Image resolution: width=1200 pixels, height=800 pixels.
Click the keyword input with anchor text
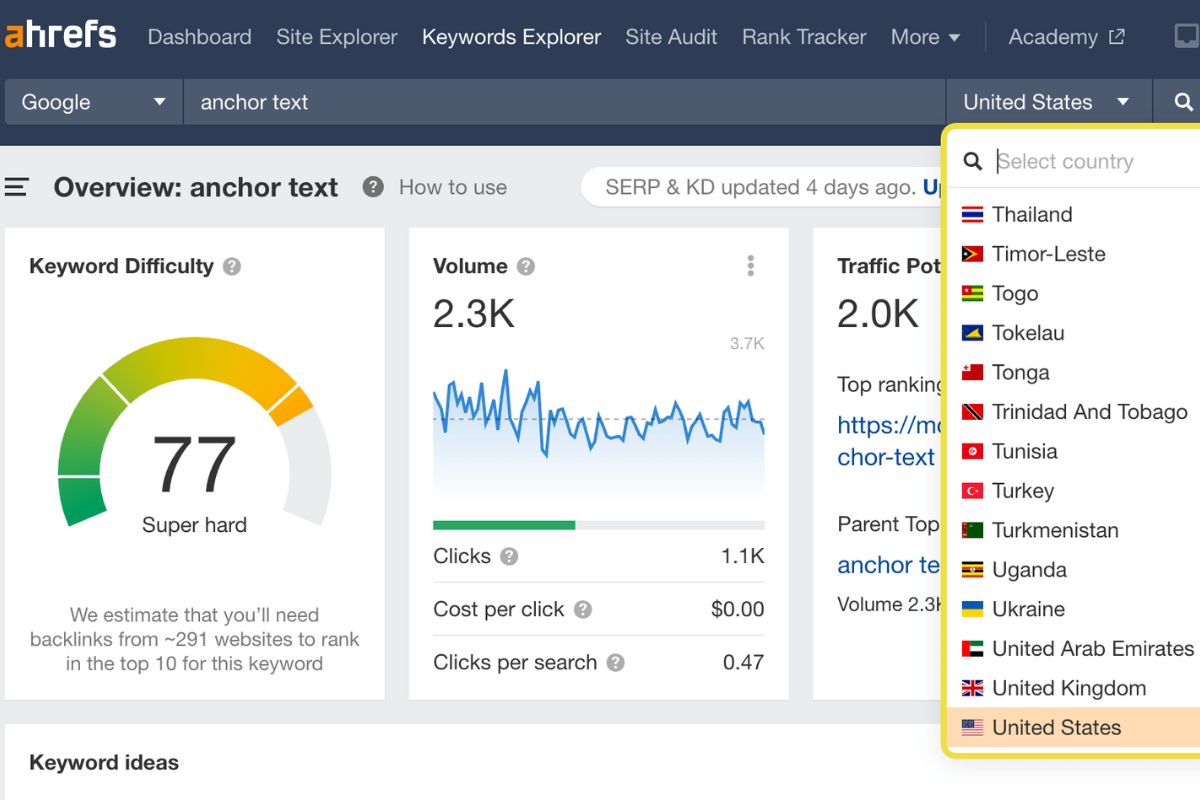click(564, 102)
